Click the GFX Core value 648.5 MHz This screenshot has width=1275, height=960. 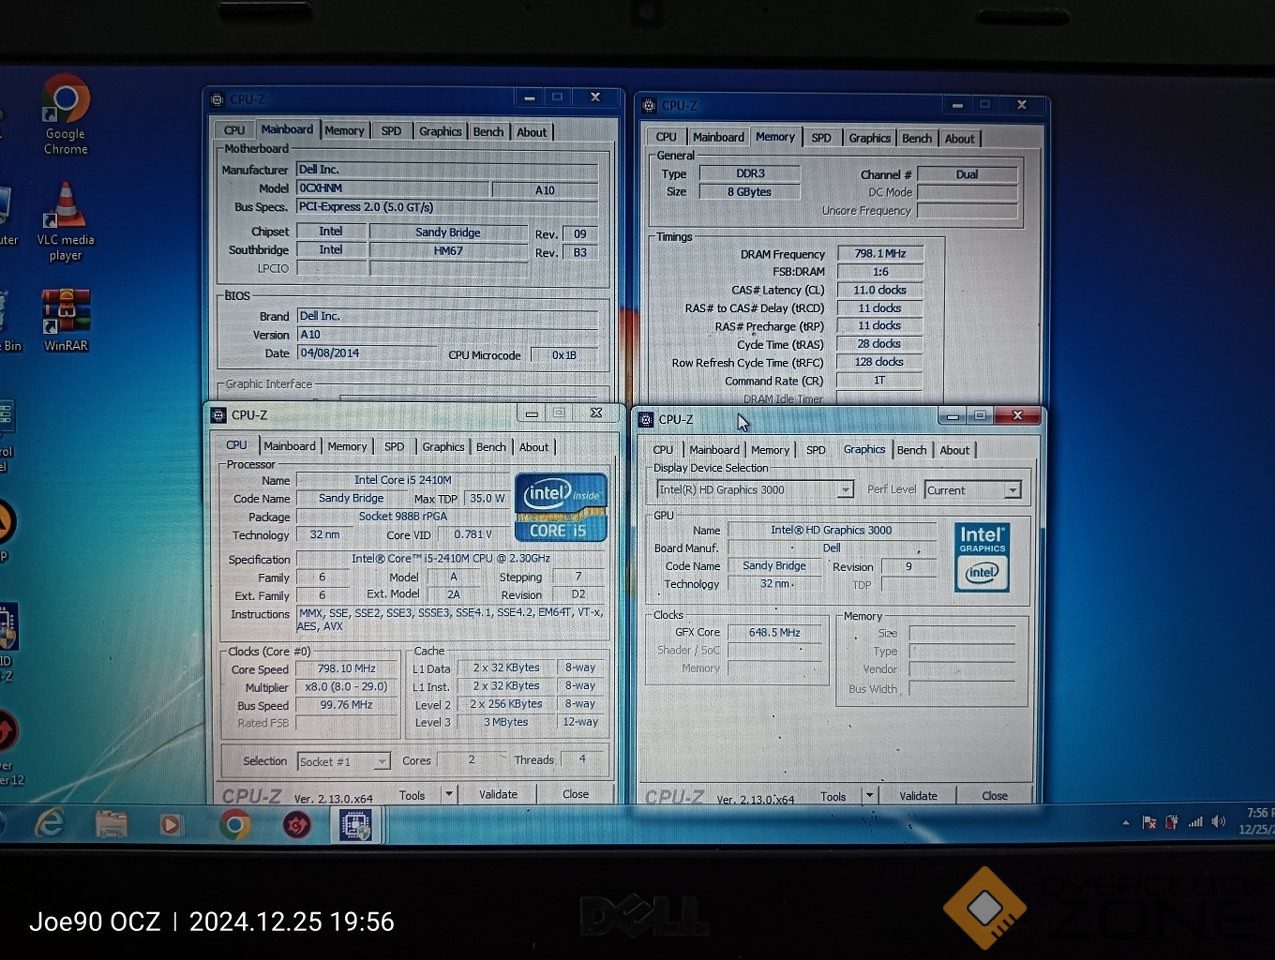pyautogui.click(x=774, y=633)
